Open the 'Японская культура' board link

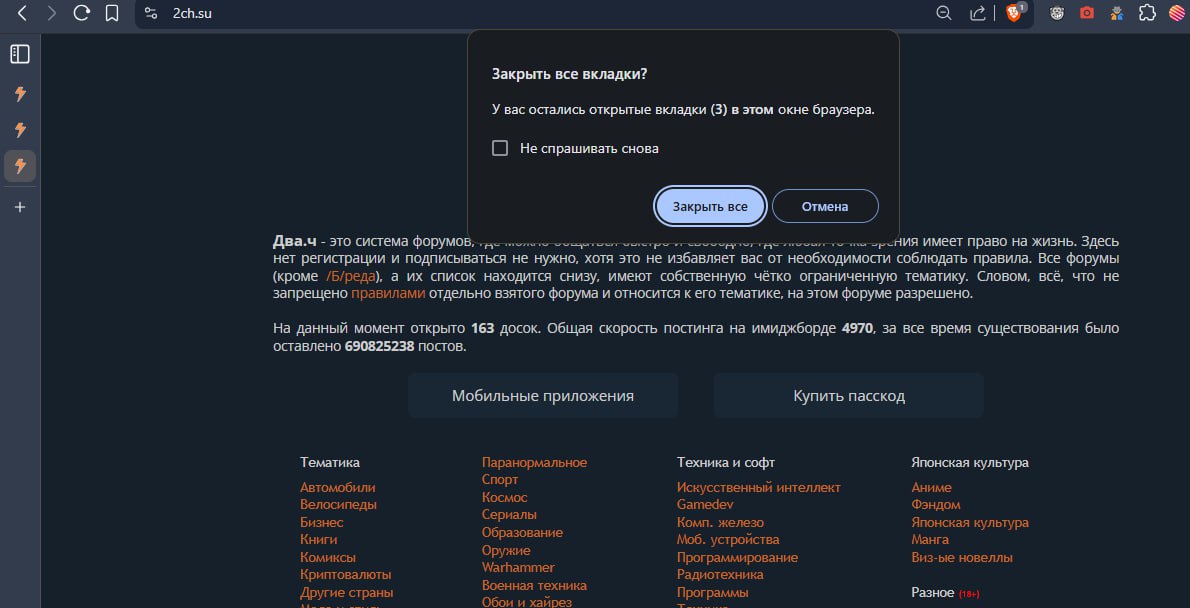coord(970,522)
